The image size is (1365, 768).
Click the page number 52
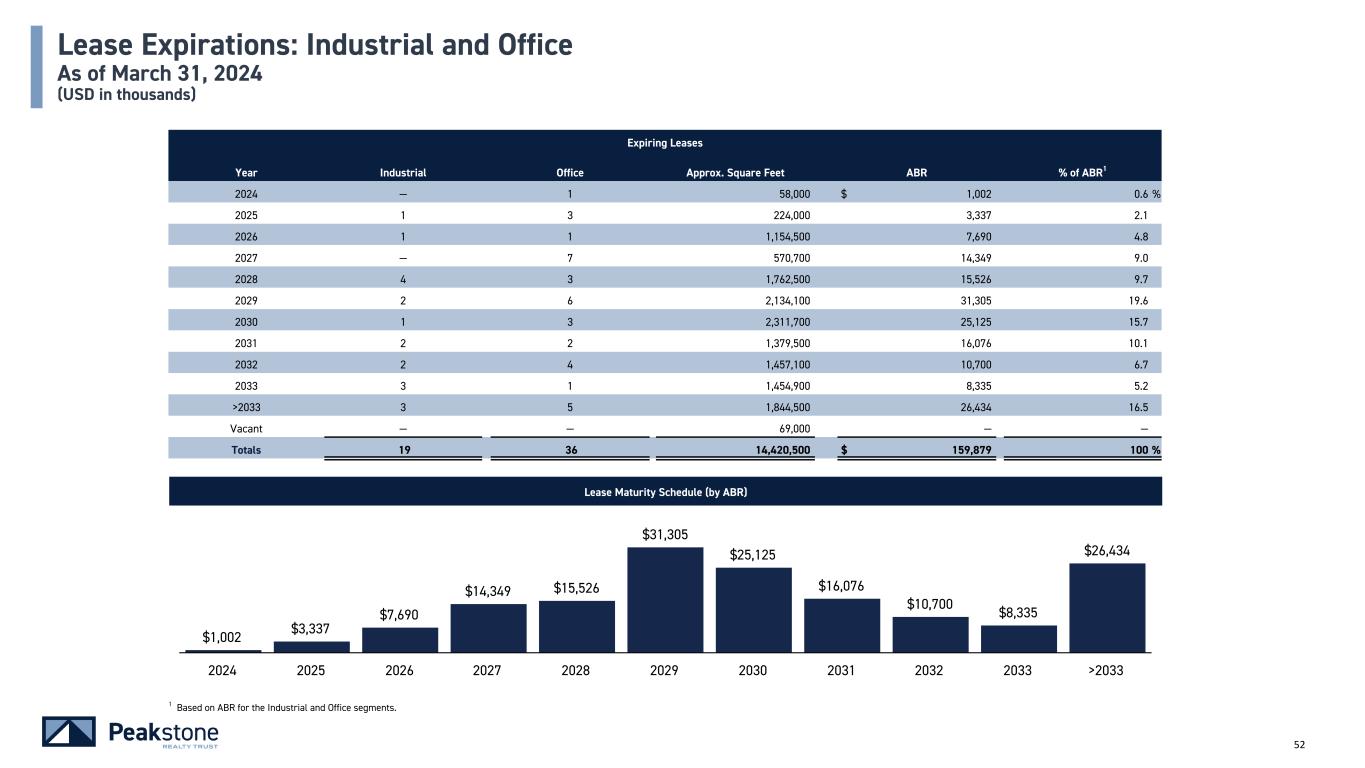pyautogui.click(x=1299, y=745)
